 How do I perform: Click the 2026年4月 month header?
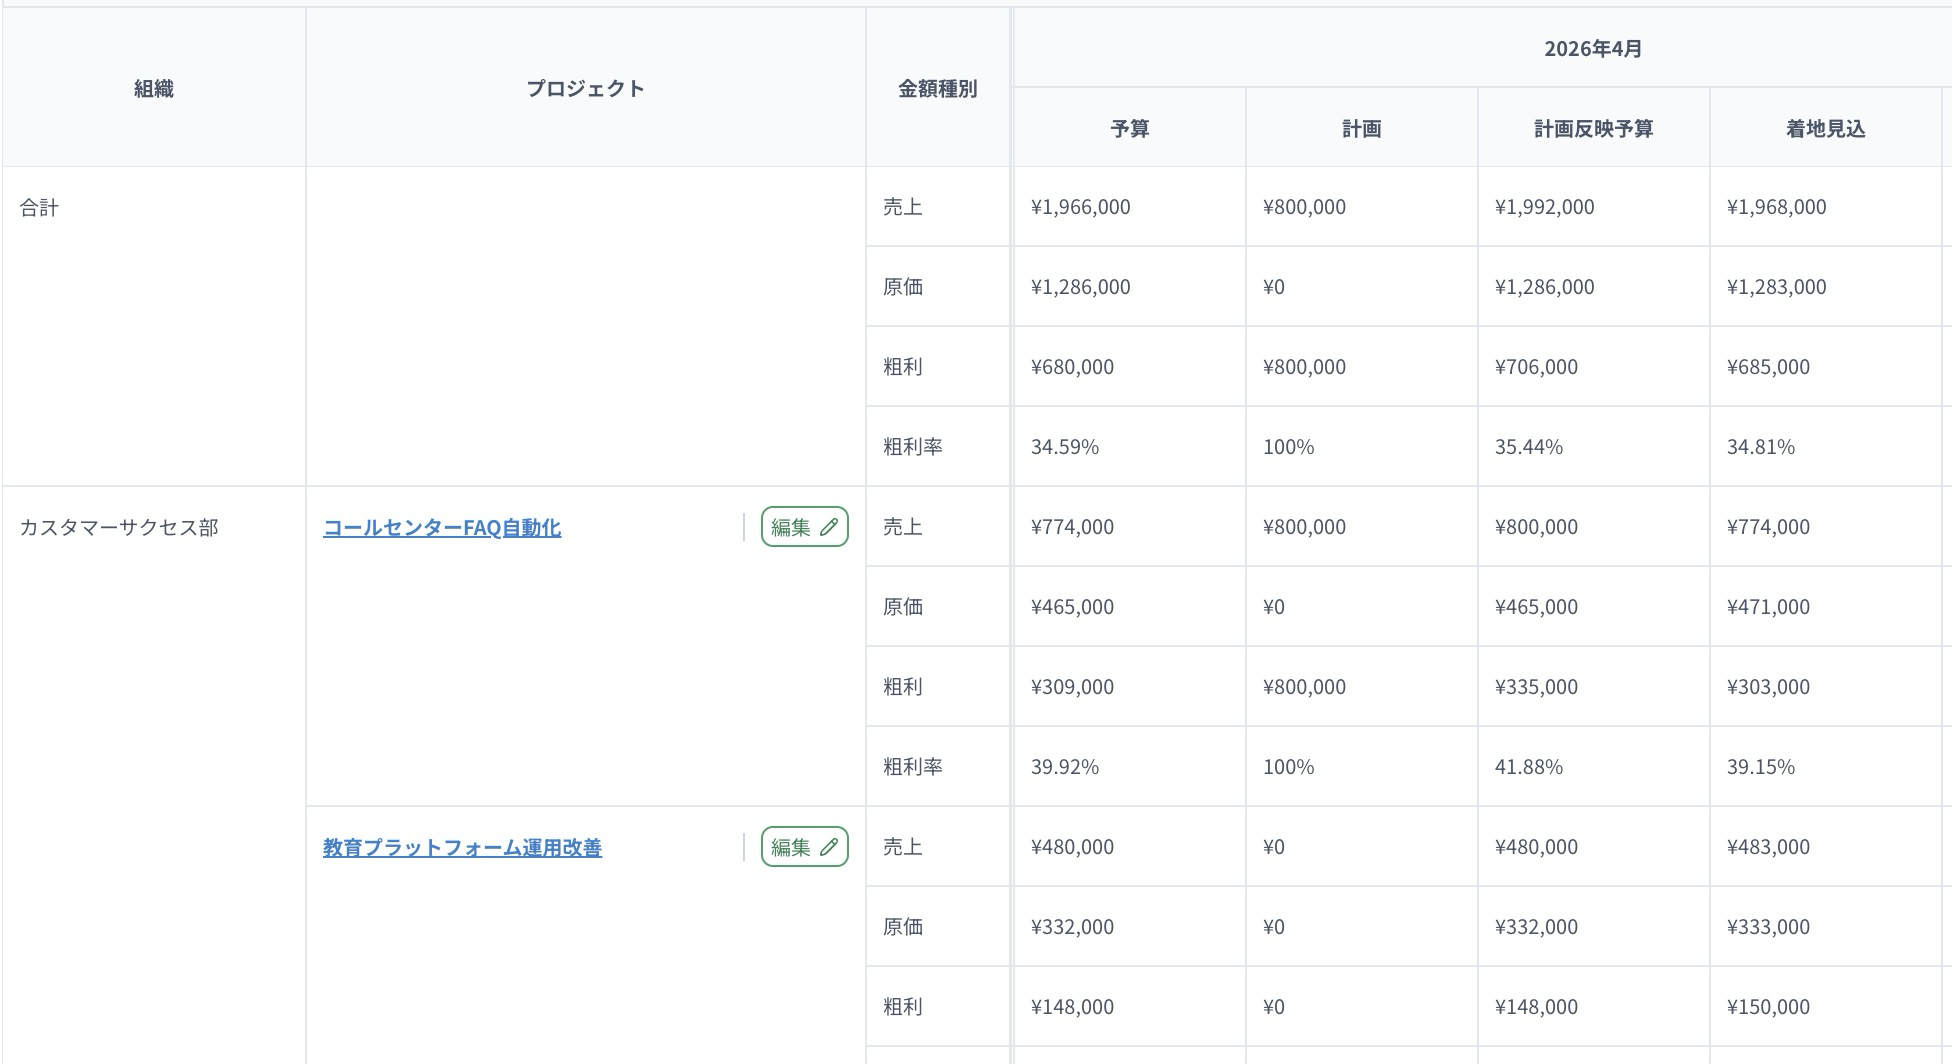(1593, 48)
